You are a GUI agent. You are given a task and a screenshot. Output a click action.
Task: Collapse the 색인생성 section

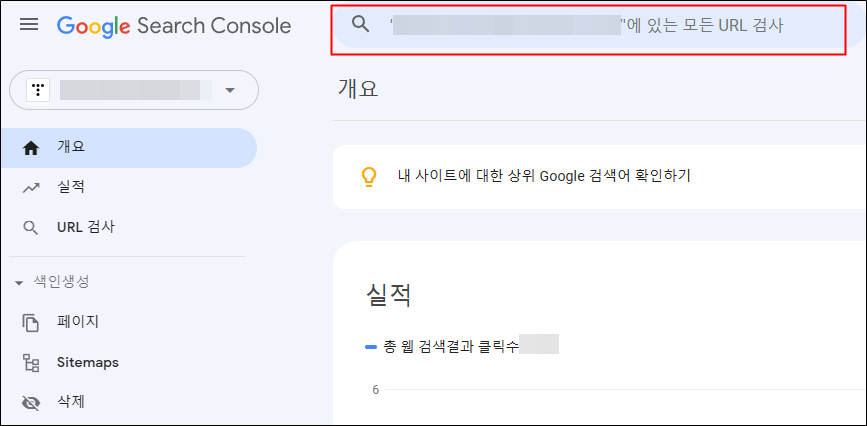click(x=51, y=282)
